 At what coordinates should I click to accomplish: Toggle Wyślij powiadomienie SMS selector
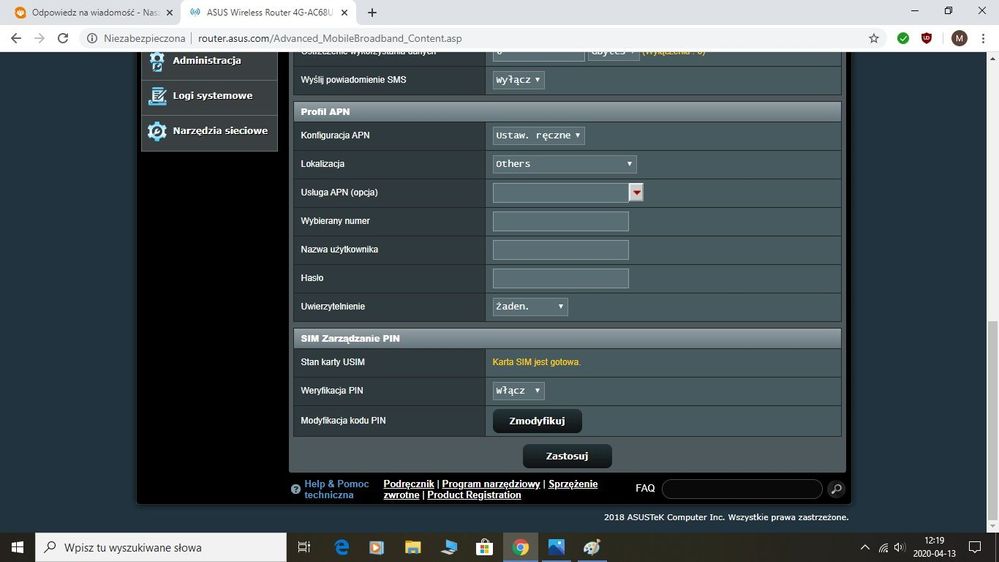click(519, 80)
